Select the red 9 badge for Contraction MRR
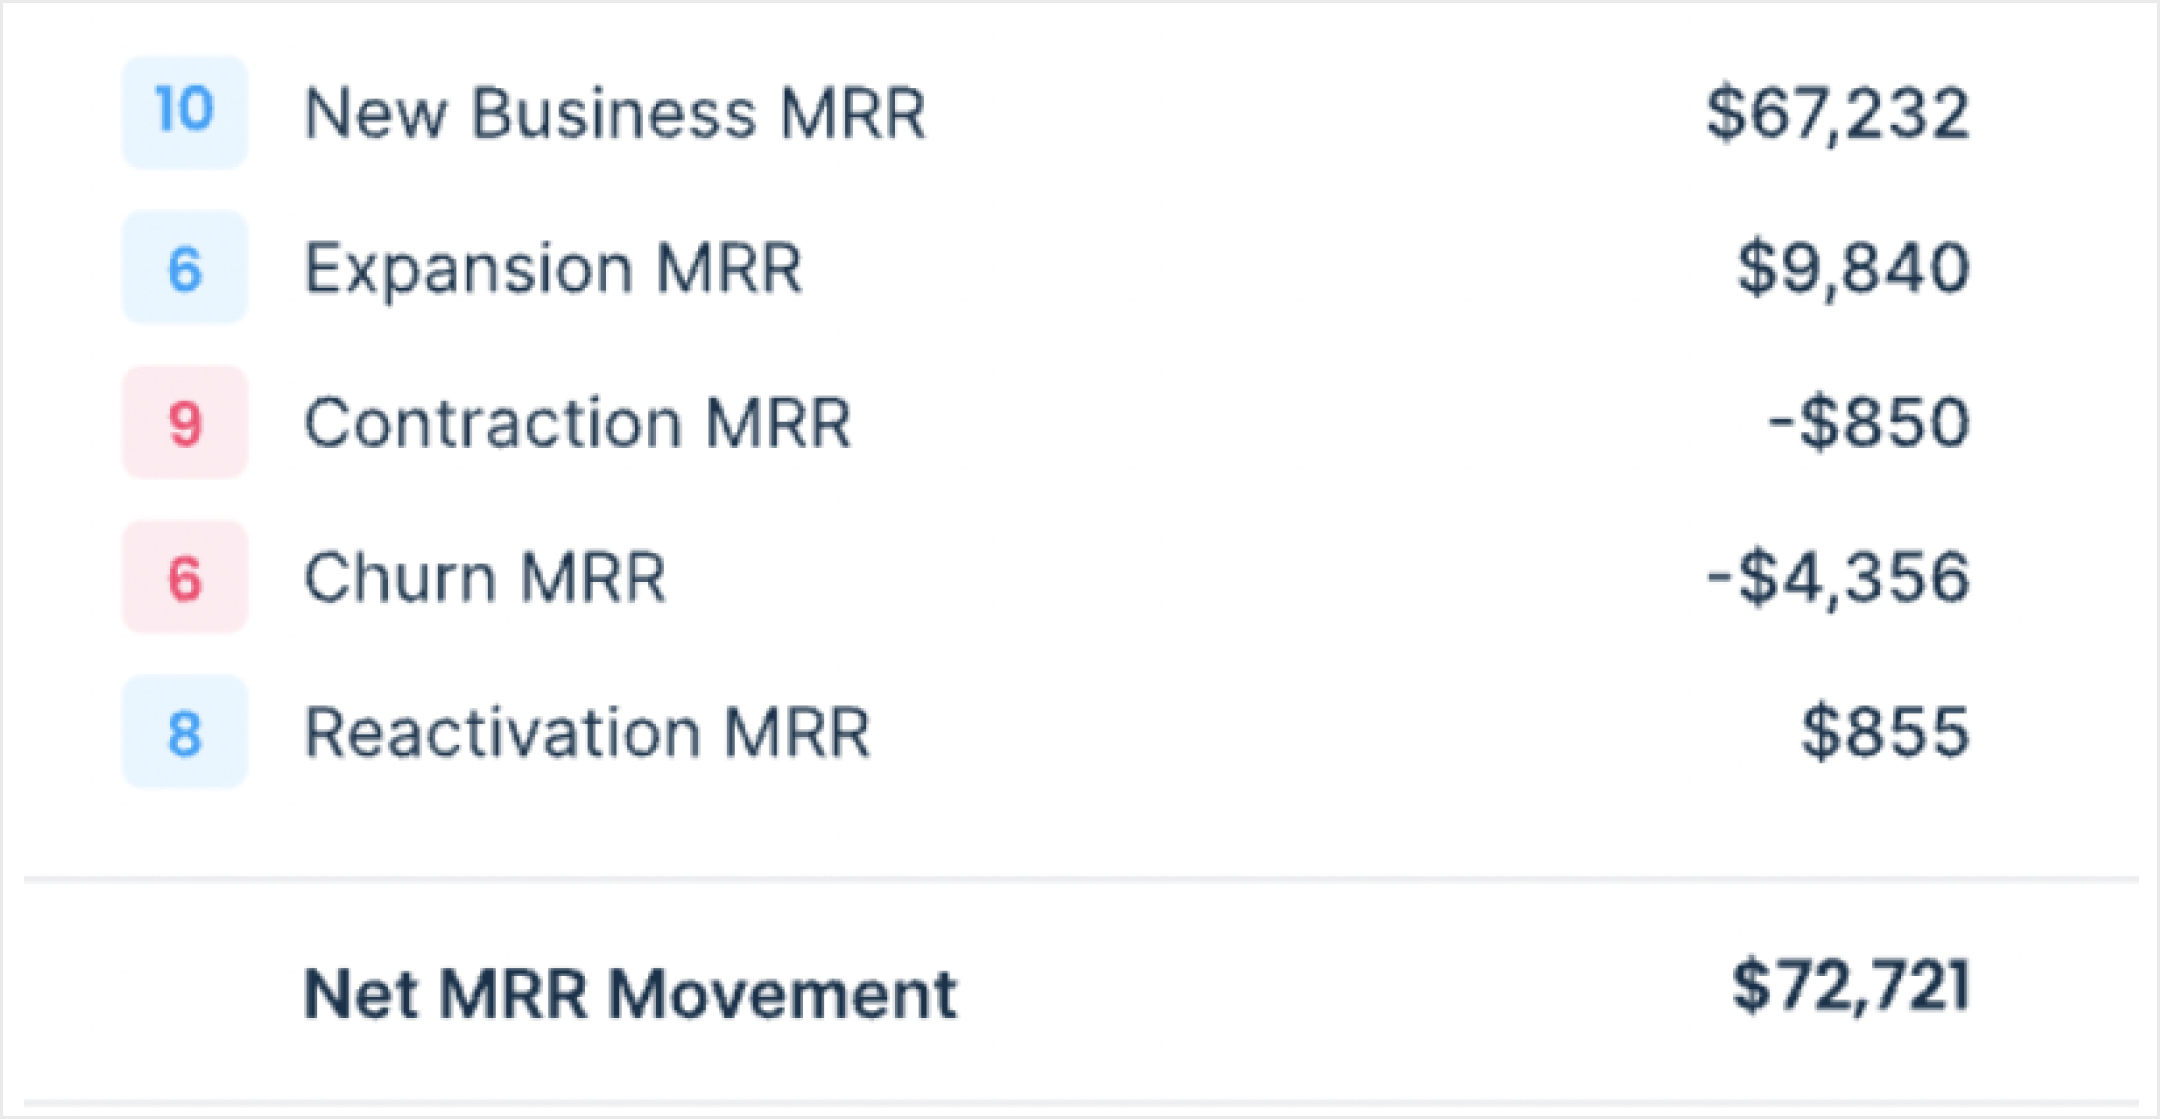This screenshot has height=1119, width=2160. pyautogui.click(x=185, y=422)
